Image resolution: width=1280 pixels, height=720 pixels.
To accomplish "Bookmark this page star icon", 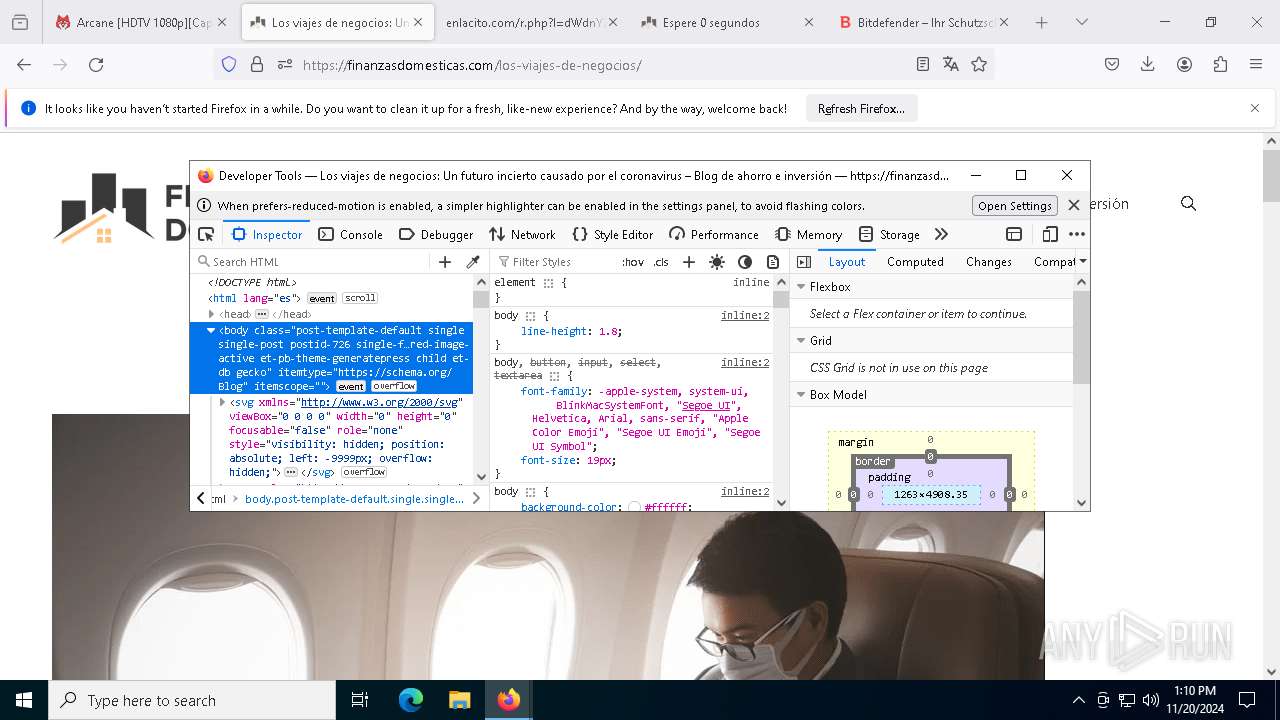I will [x=979, y=64].
